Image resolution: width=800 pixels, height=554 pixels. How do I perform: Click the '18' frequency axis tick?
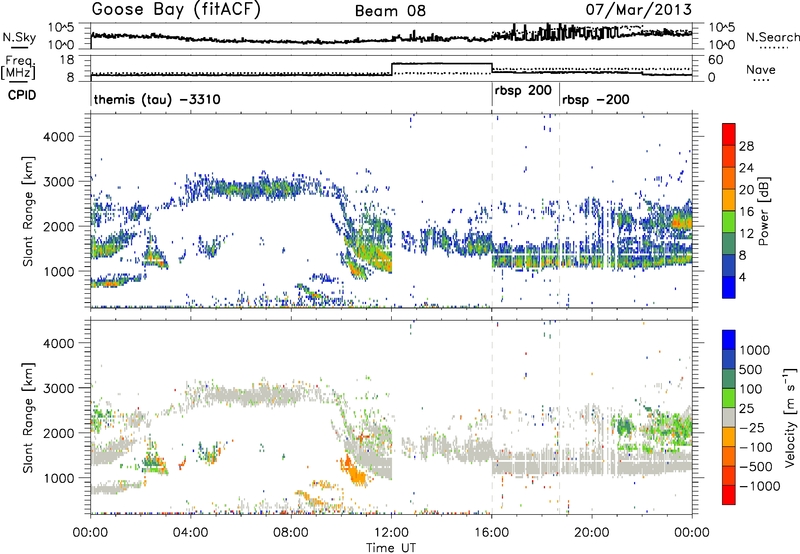tap(67, 60)
